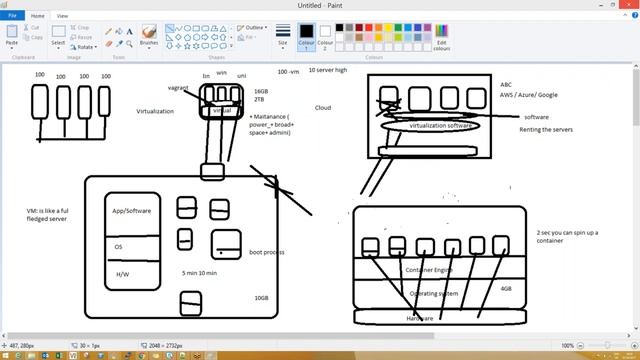Screen dimensions: 640x360
Task: Select the Text tool
Action: coord(129,31)
